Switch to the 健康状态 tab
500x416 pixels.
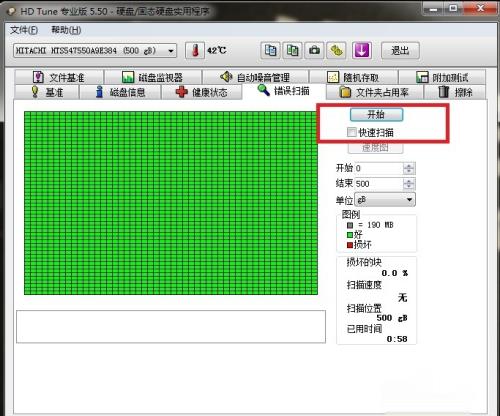tap(202, 92)
